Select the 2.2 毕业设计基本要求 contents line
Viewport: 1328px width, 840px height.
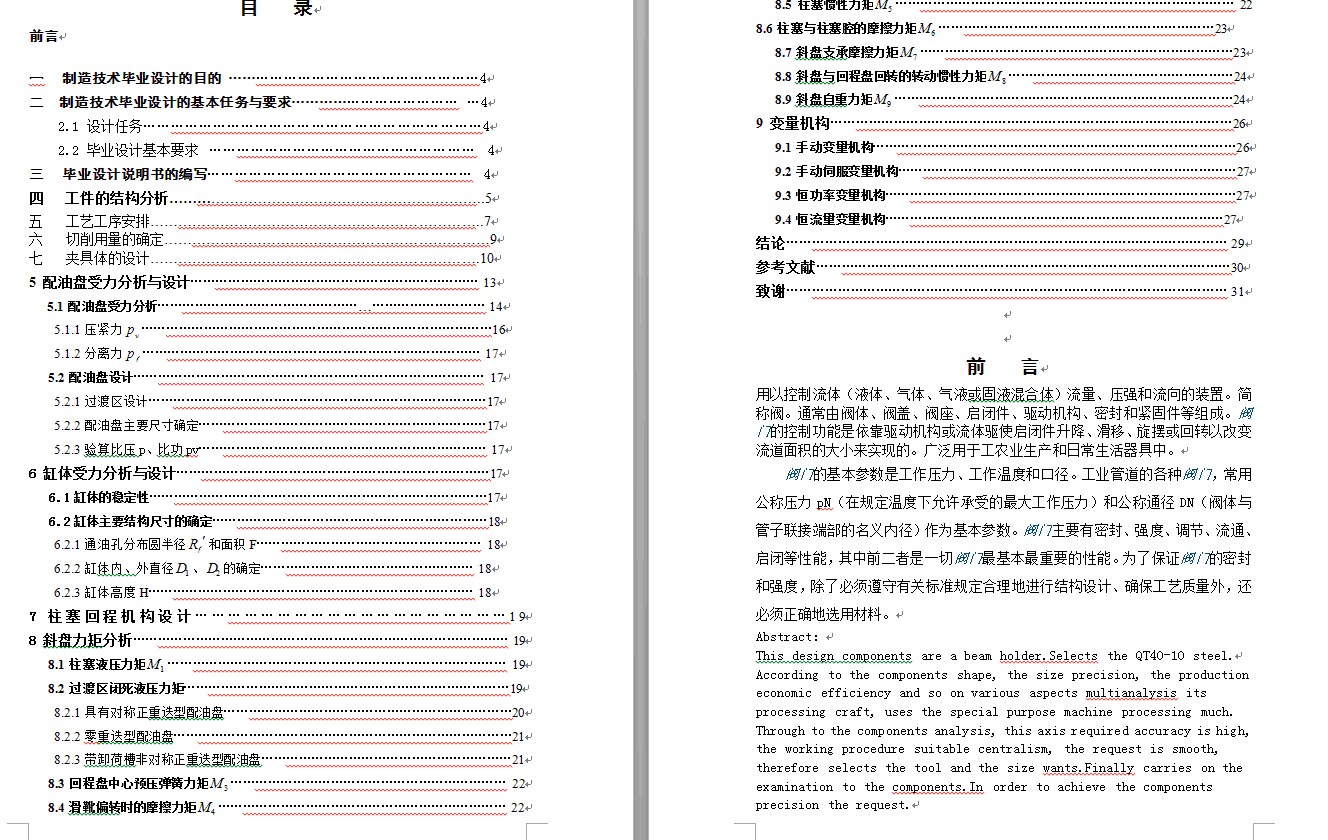(278, 150)
